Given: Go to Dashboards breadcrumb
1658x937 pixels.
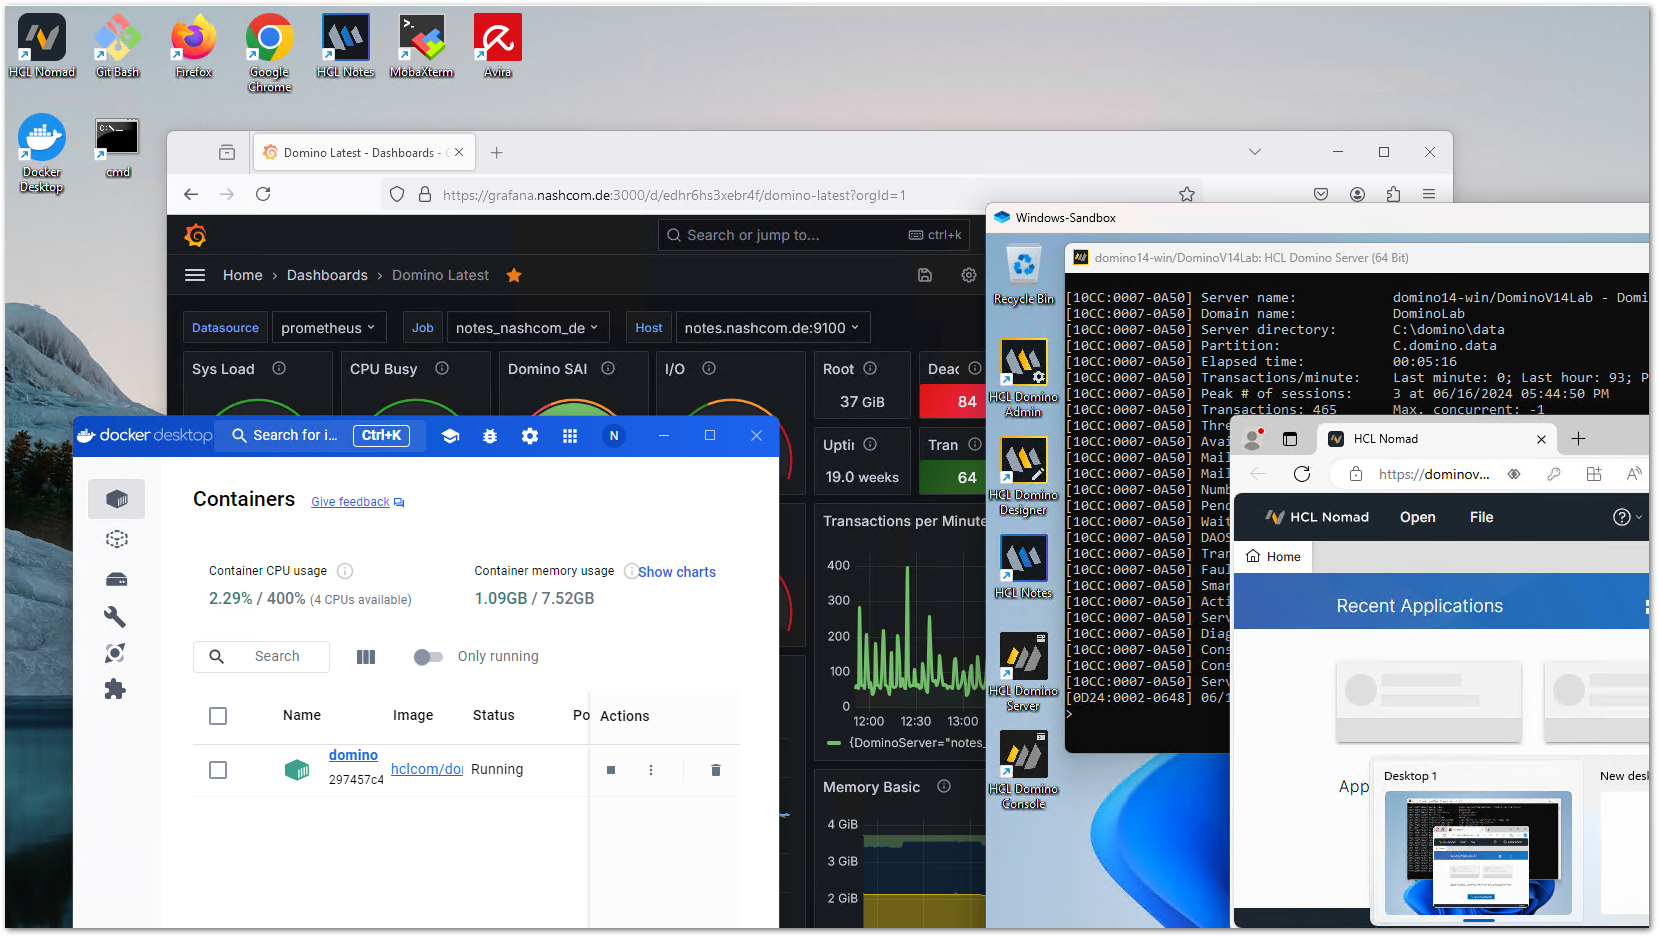Looking at the screenshot, I should point(327,275).
